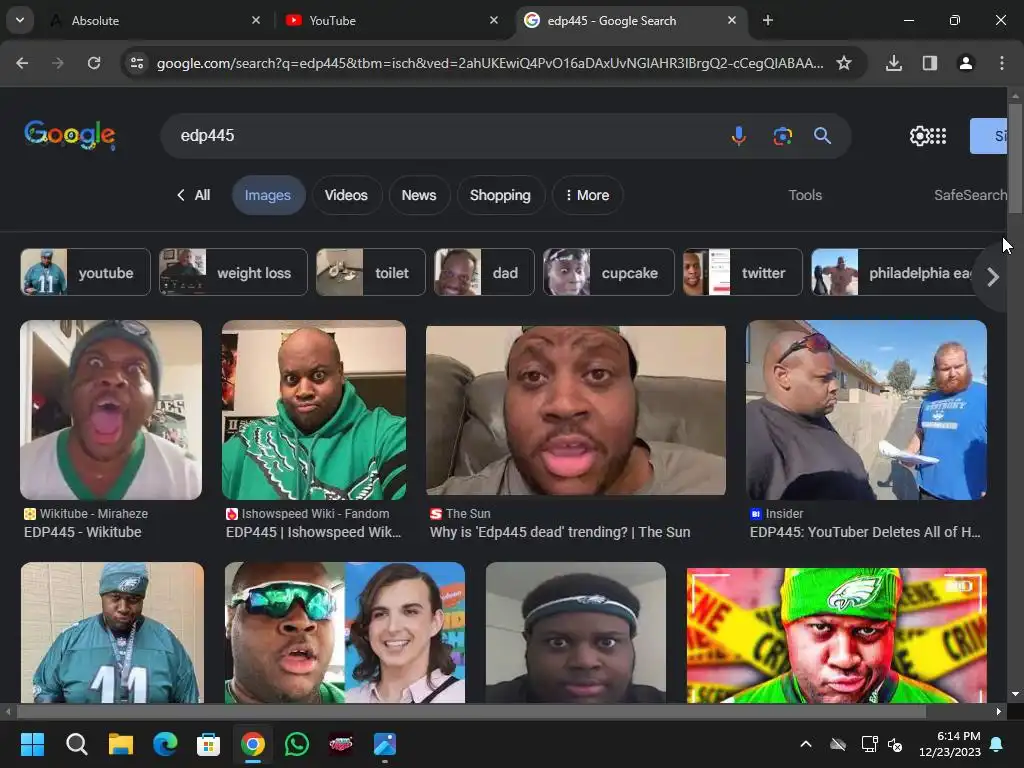The image size is (1024, 768).
Task: Open new tab with plus button
Action: tap(768, 20)
